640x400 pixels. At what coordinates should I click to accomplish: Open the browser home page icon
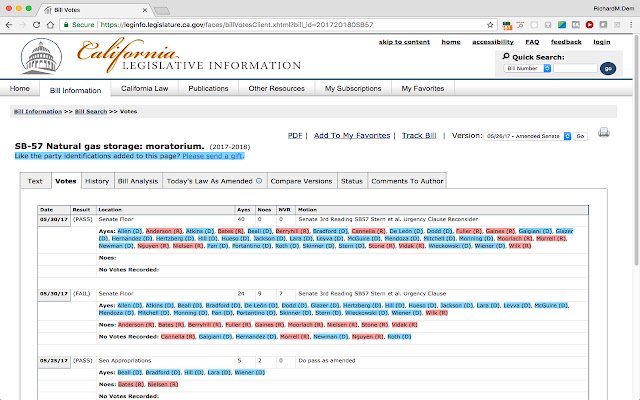pyautogui.click(x=50, y=25)
